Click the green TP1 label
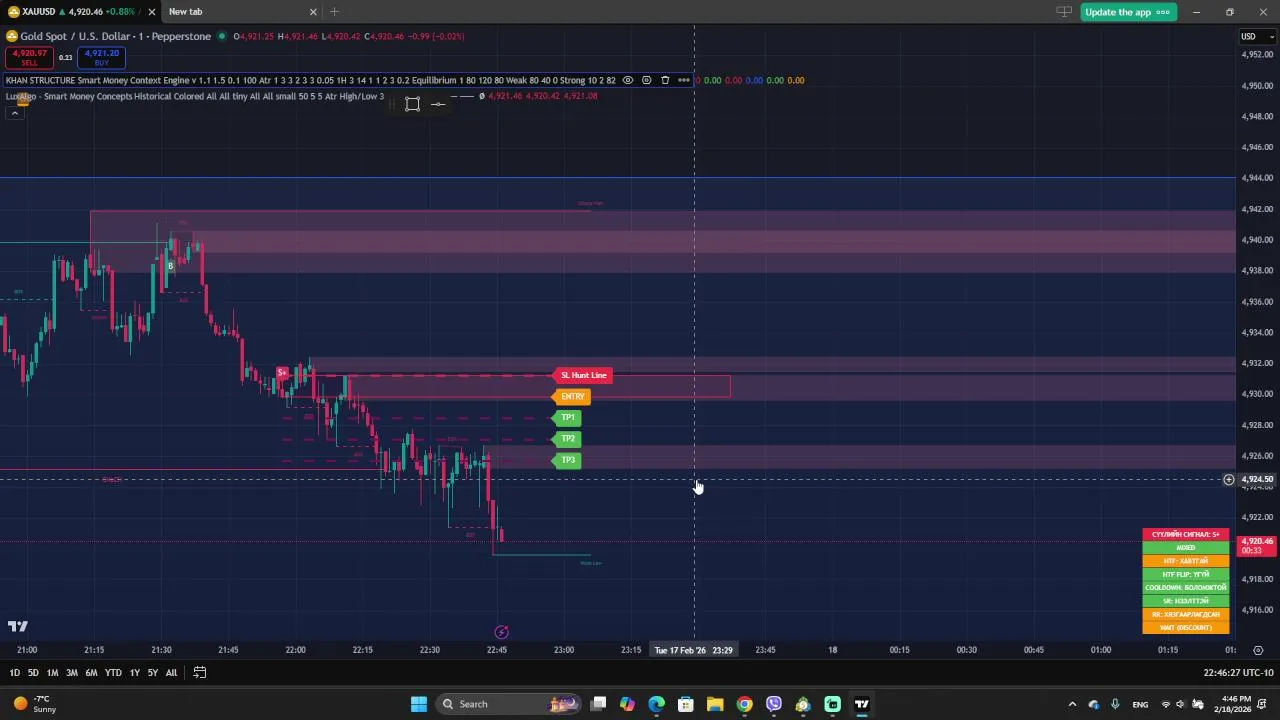The image size is (1280, 720). click(x=567, y=418)
